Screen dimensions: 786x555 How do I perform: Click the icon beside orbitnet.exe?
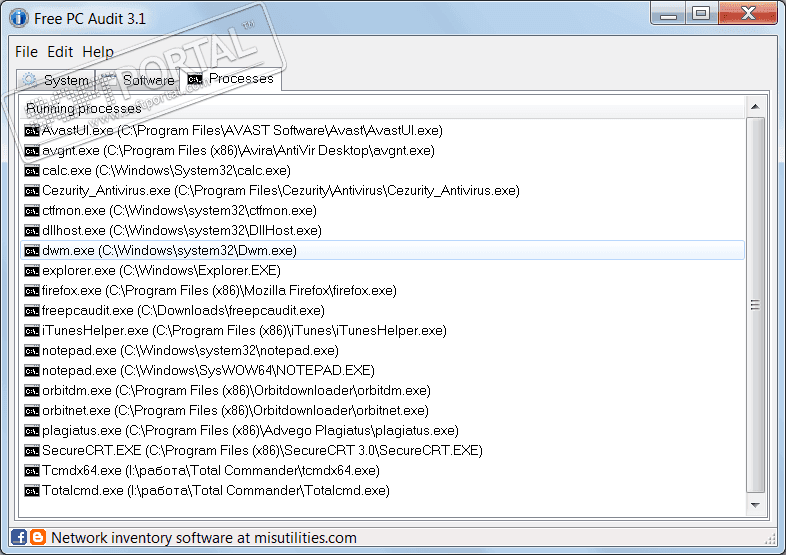click(32, 411)
